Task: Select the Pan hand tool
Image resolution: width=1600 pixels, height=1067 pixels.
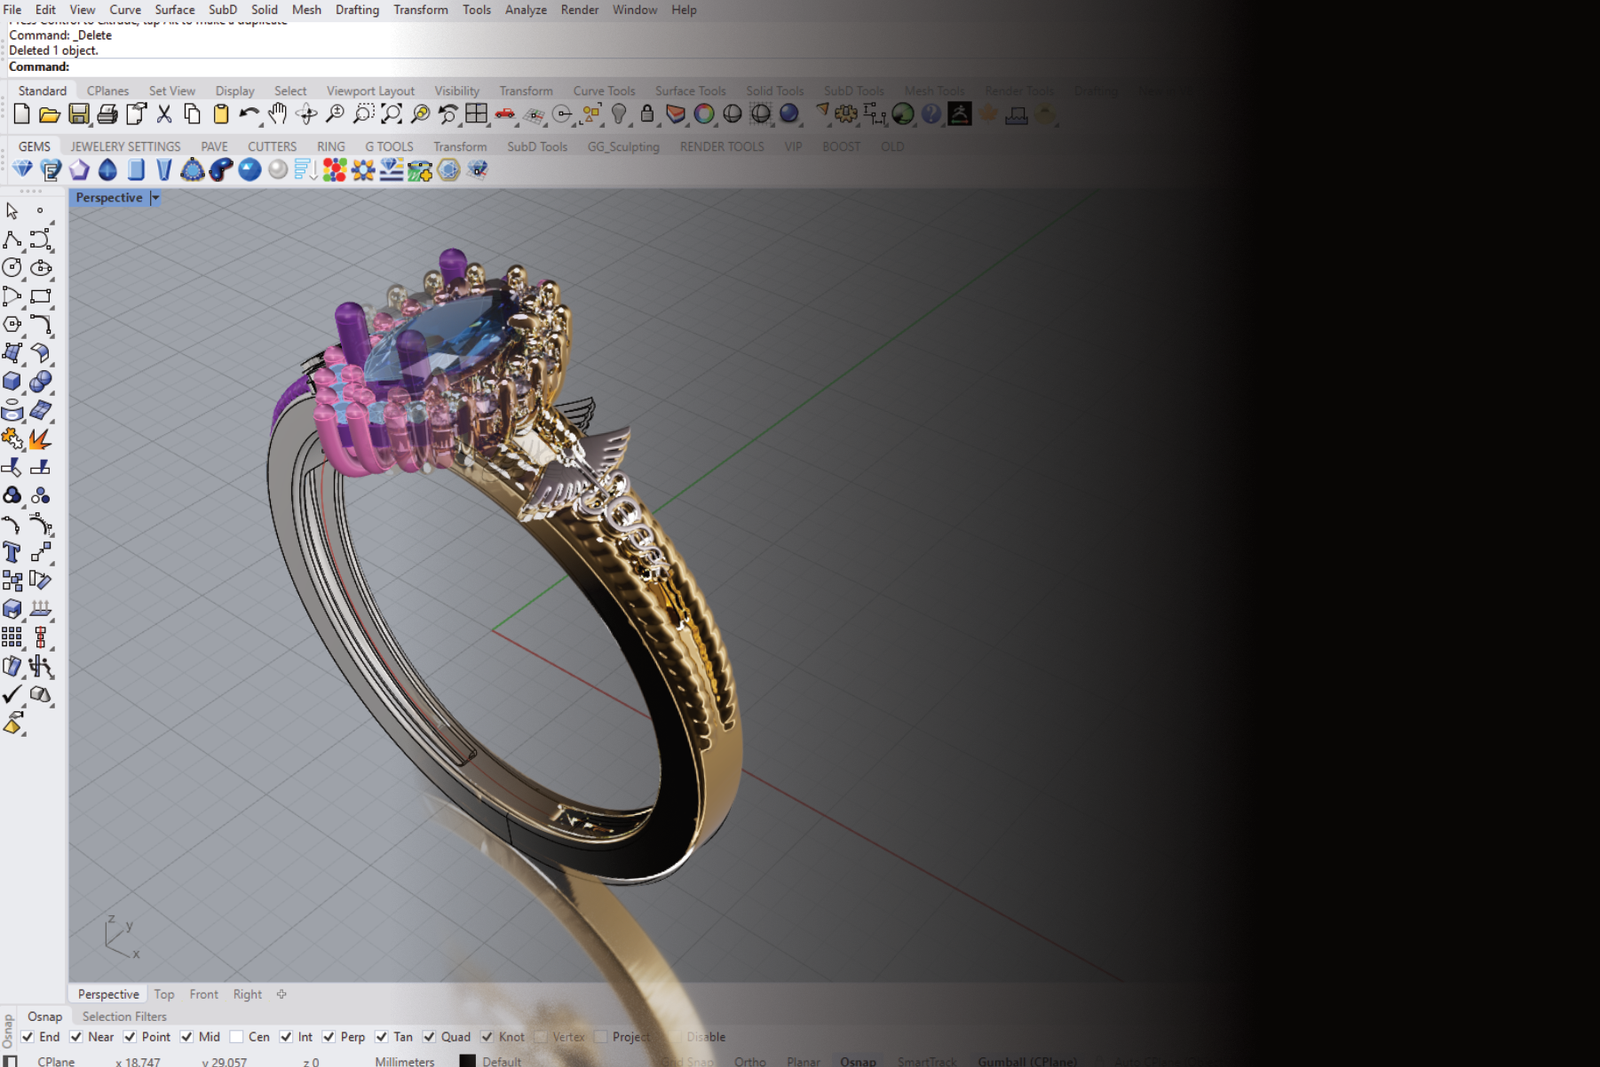Action: coord(277,115)
